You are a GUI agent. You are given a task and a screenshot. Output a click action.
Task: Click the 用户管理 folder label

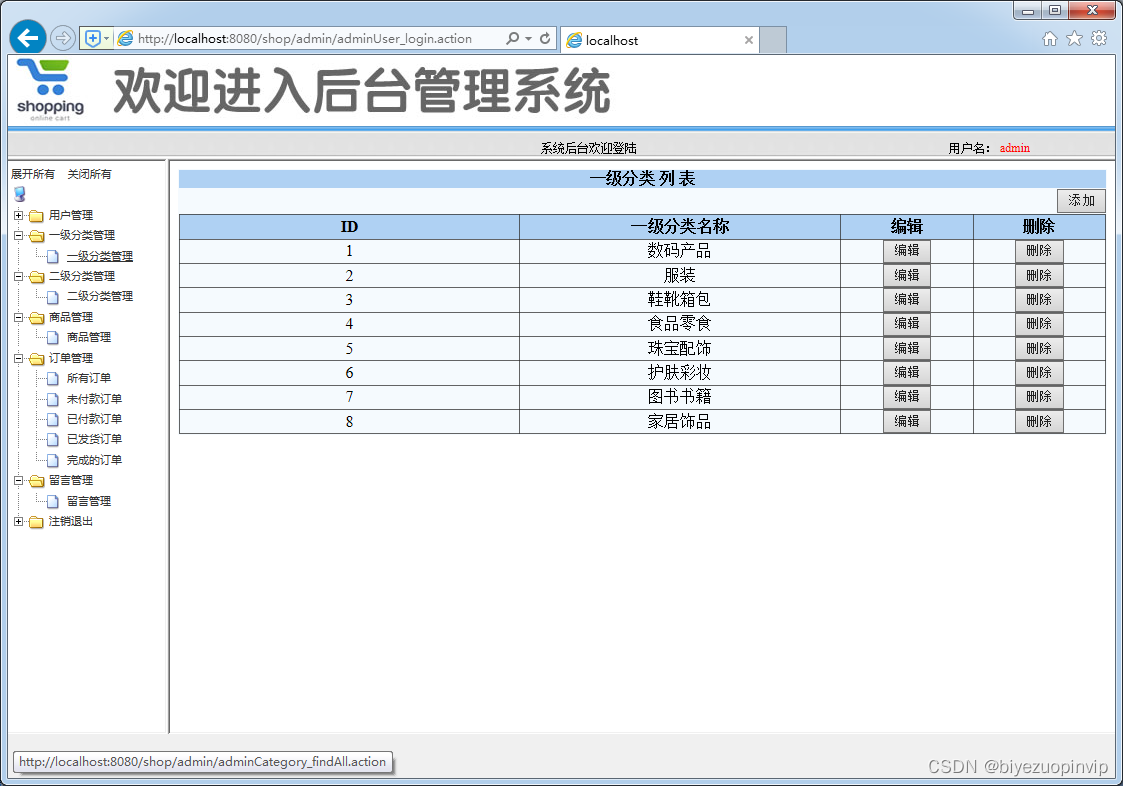[70, 216]
